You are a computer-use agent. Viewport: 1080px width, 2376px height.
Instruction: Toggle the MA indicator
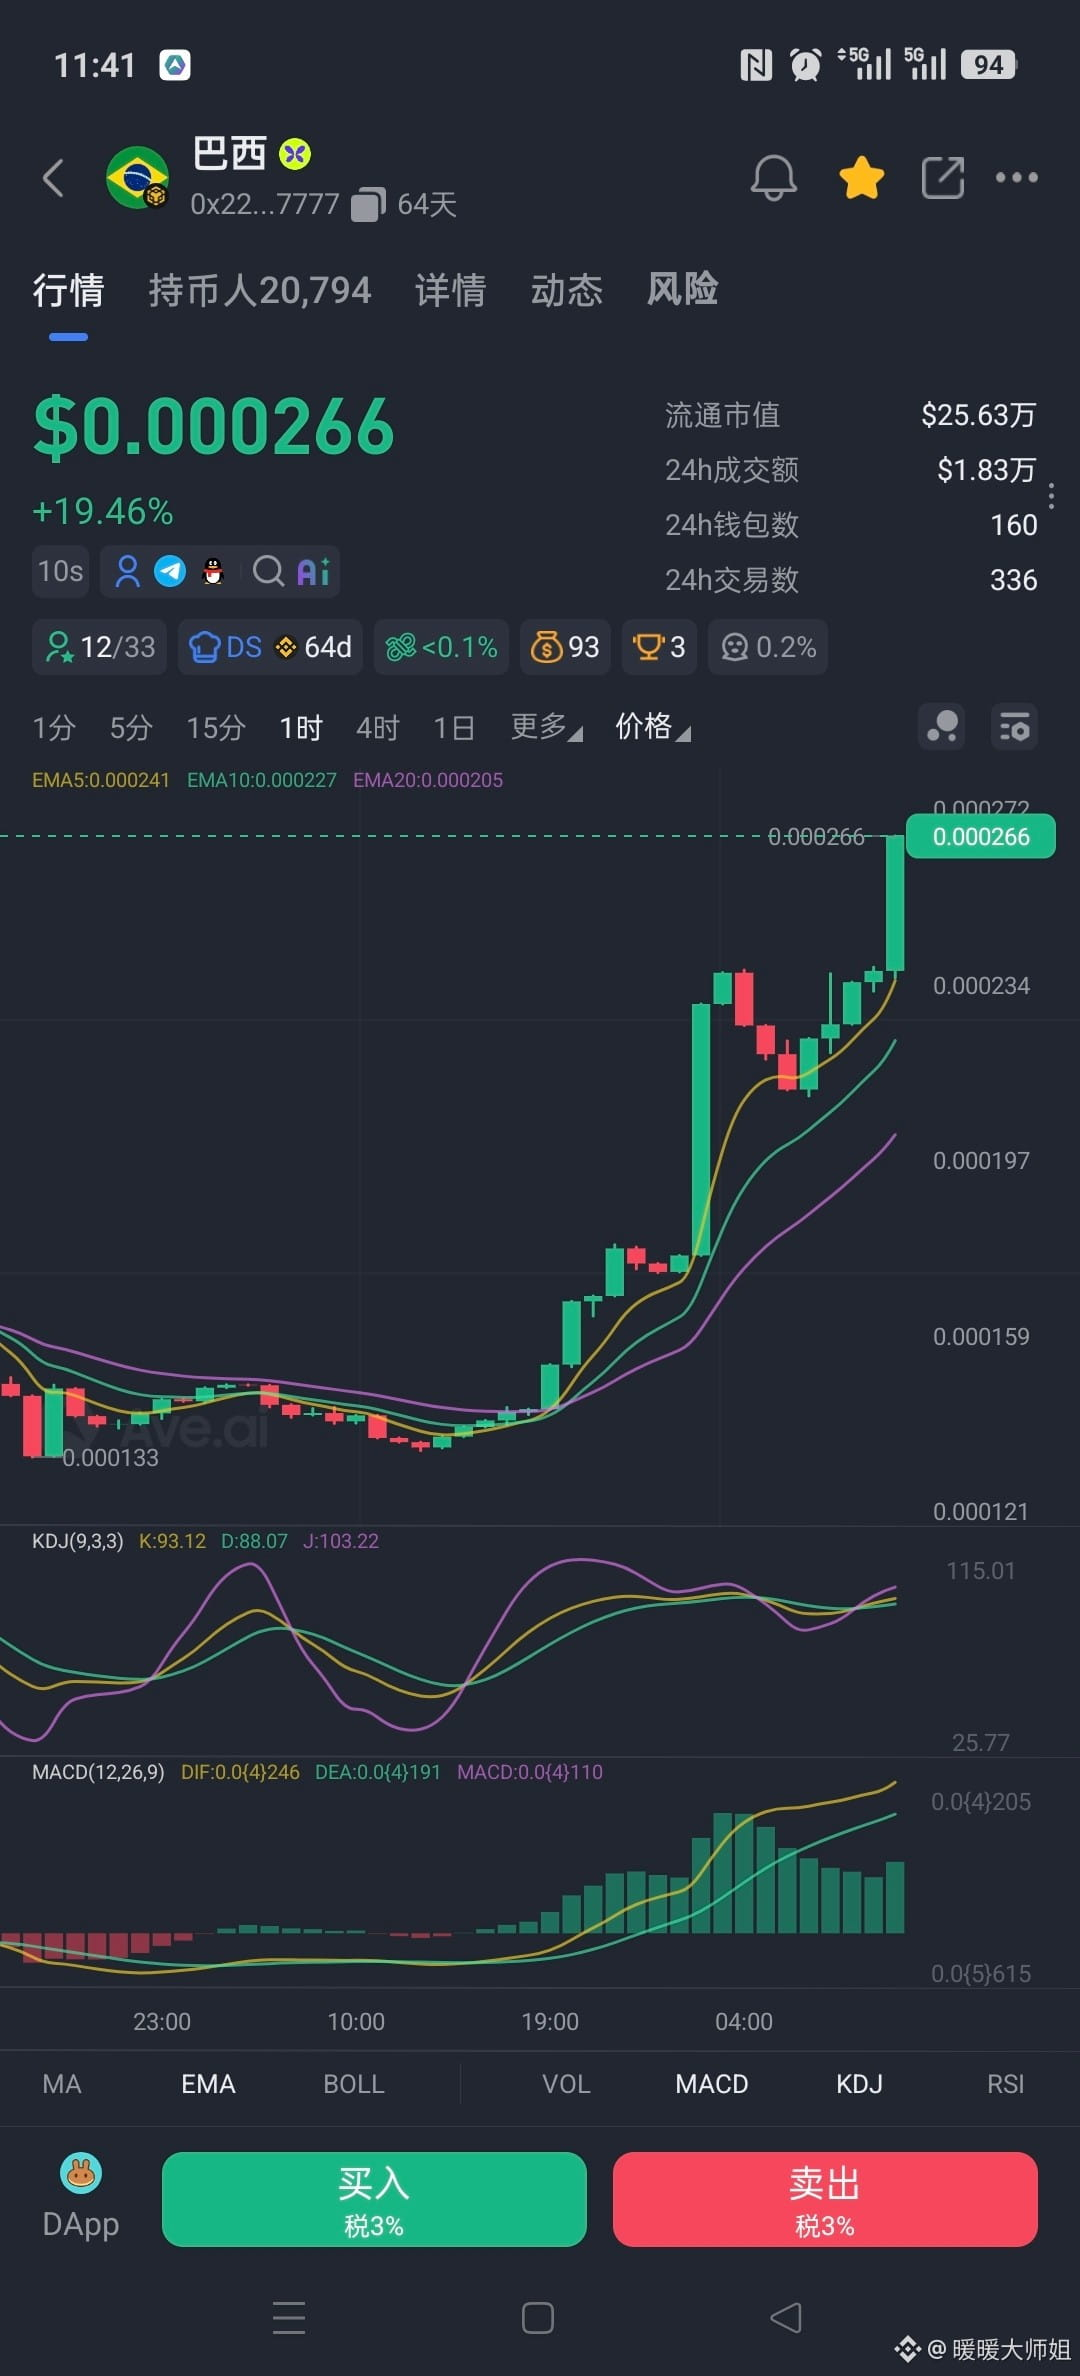(x=62, y=2084)
